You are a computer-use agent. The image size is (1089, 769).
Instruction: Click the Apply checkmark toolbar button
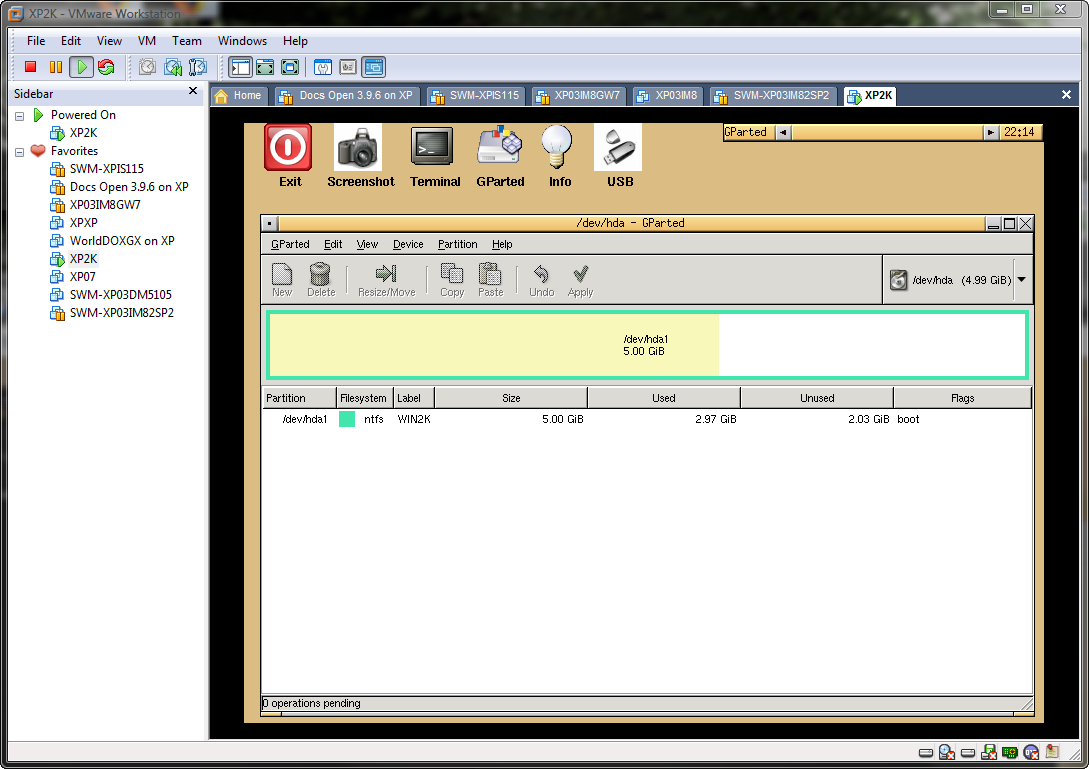point(581,280)
